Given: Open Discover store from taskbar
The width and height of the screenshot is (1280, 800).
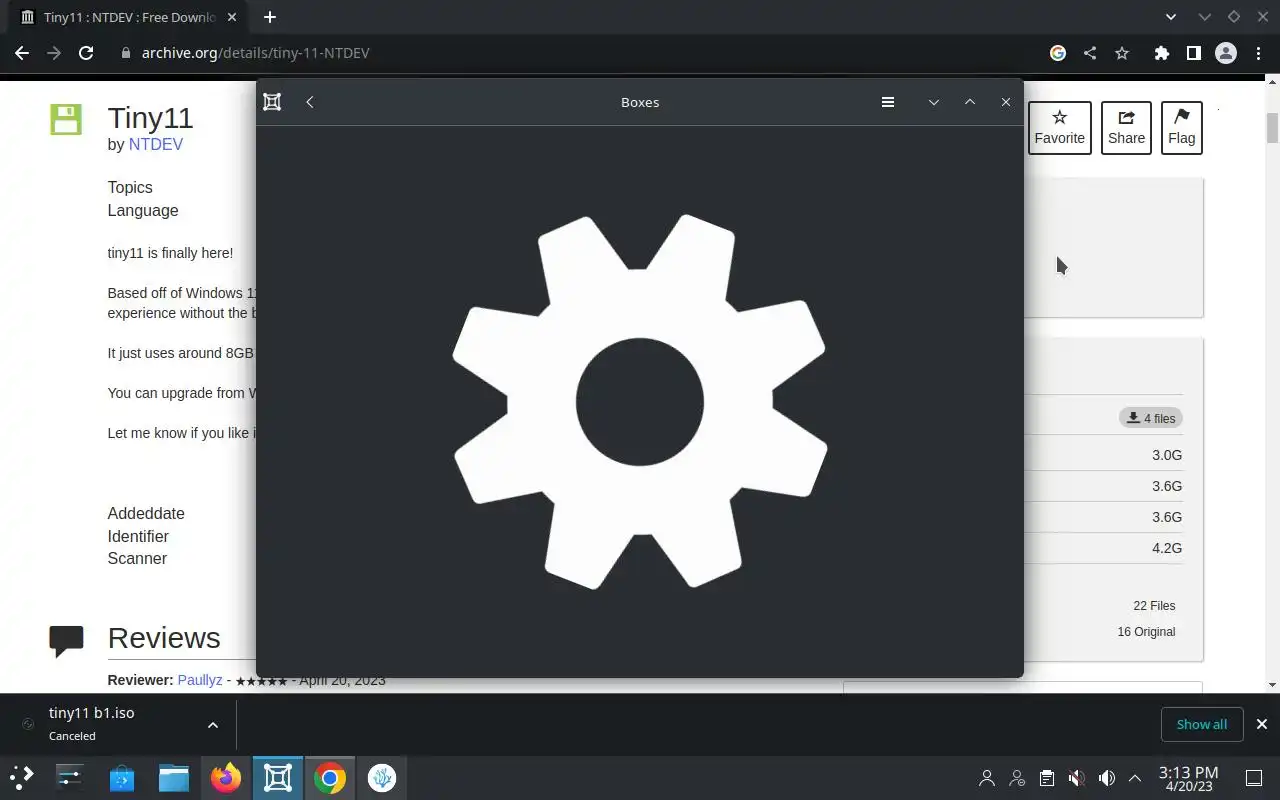Looking at the screenshot, I should click(x=122, y=777).
